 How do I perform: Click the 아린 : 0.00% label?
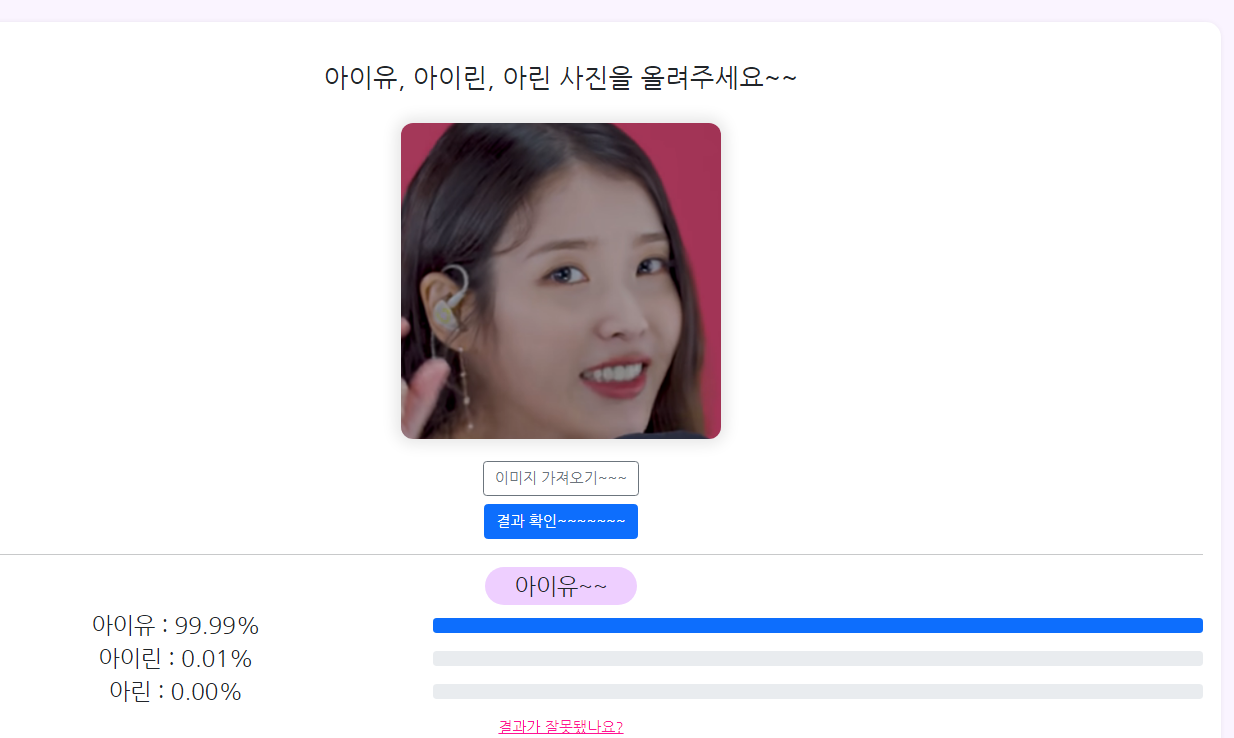[175, 692]
